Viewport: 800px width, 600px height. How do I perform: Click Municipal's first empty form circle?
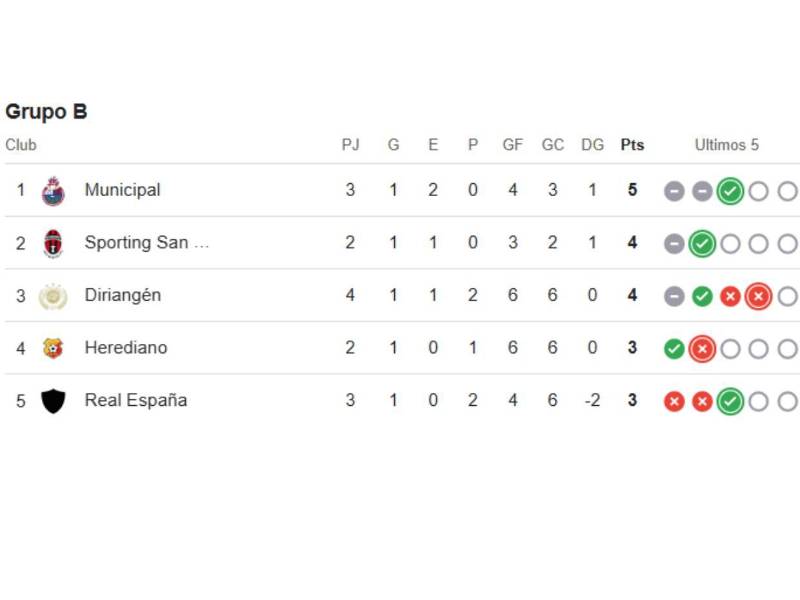coord(760,190)
